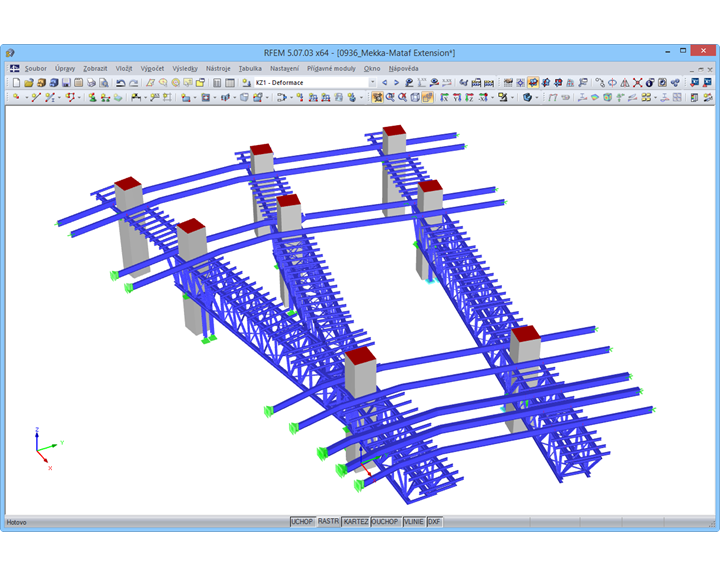Open the Výsledky menu
720x576 pixels.
coord(185,68)
